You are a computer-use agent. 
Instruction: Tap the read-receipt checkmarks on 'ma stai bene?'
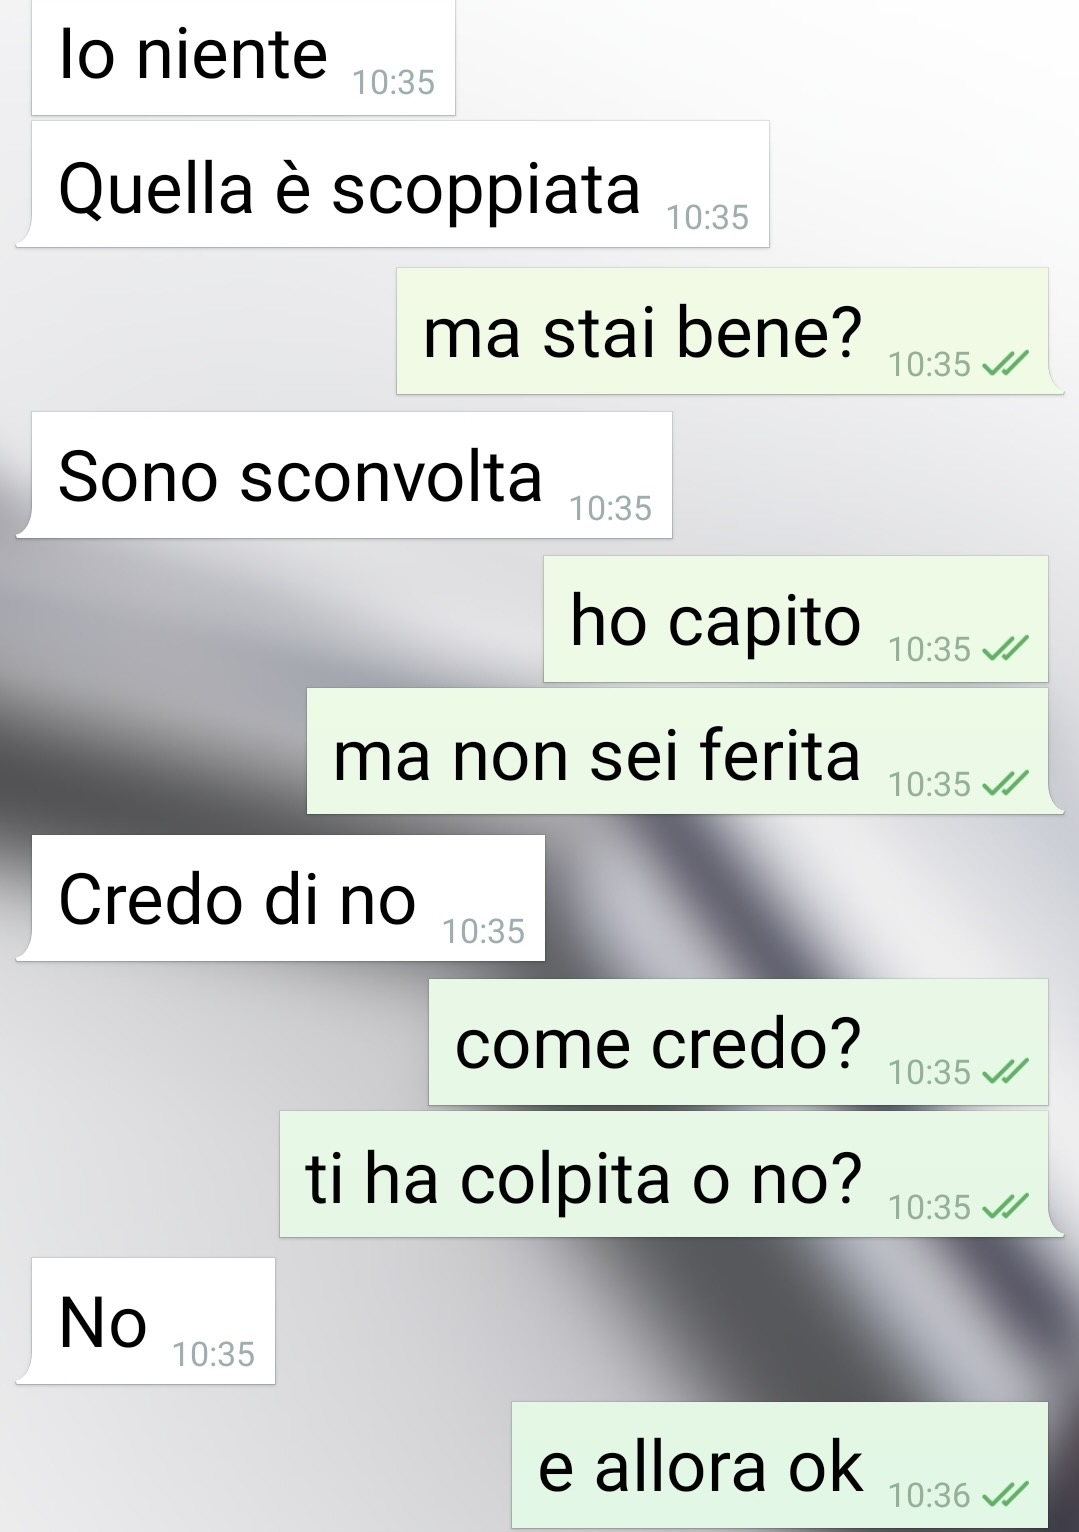tap(1005, 365)
